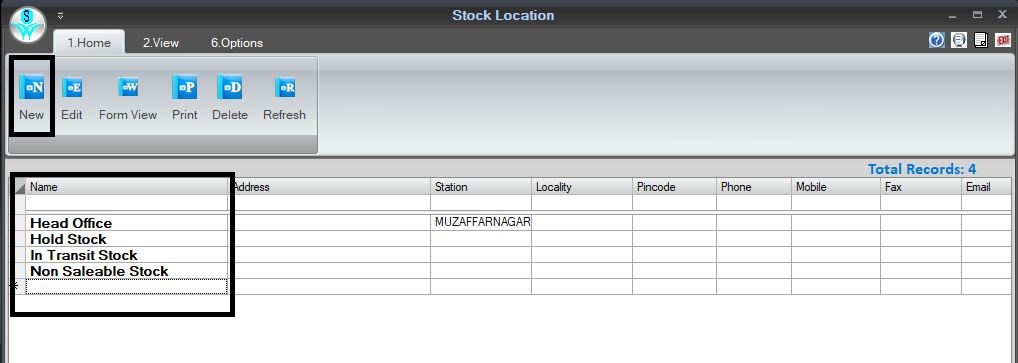Click the Edit toolbar icon

(72, 87)
